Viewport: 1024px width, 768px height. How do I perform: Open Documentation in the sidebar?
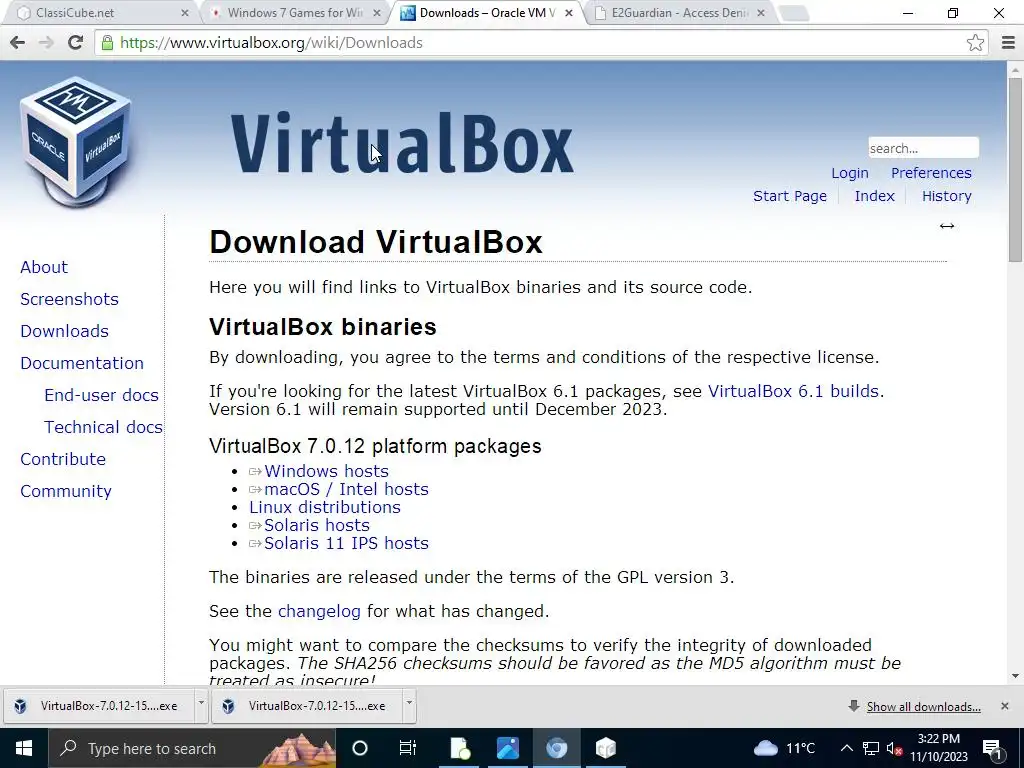(x=82, y=363)
